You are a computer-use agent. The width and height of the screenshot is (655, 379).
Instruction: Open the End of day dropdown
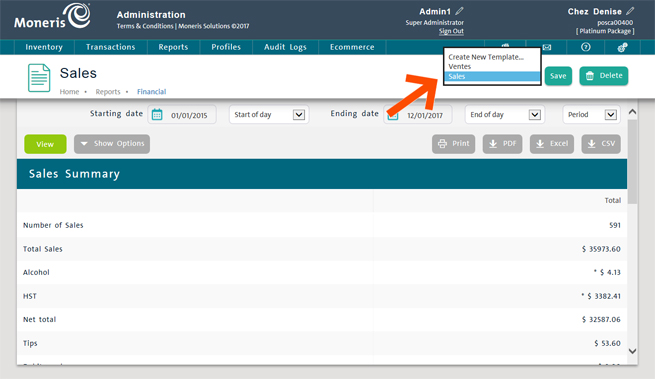(x=505, y=114)
